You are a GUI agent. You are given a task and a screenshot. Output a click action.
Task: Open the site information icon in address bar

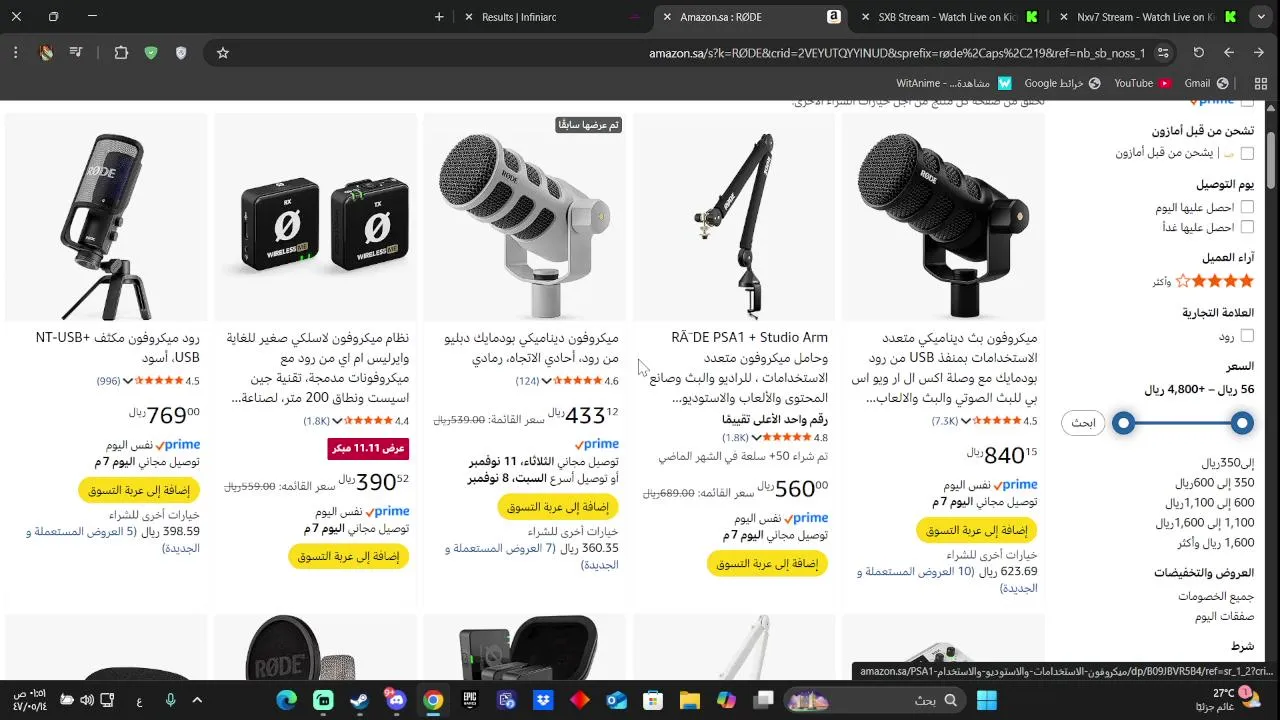[x=1163, y=53]
